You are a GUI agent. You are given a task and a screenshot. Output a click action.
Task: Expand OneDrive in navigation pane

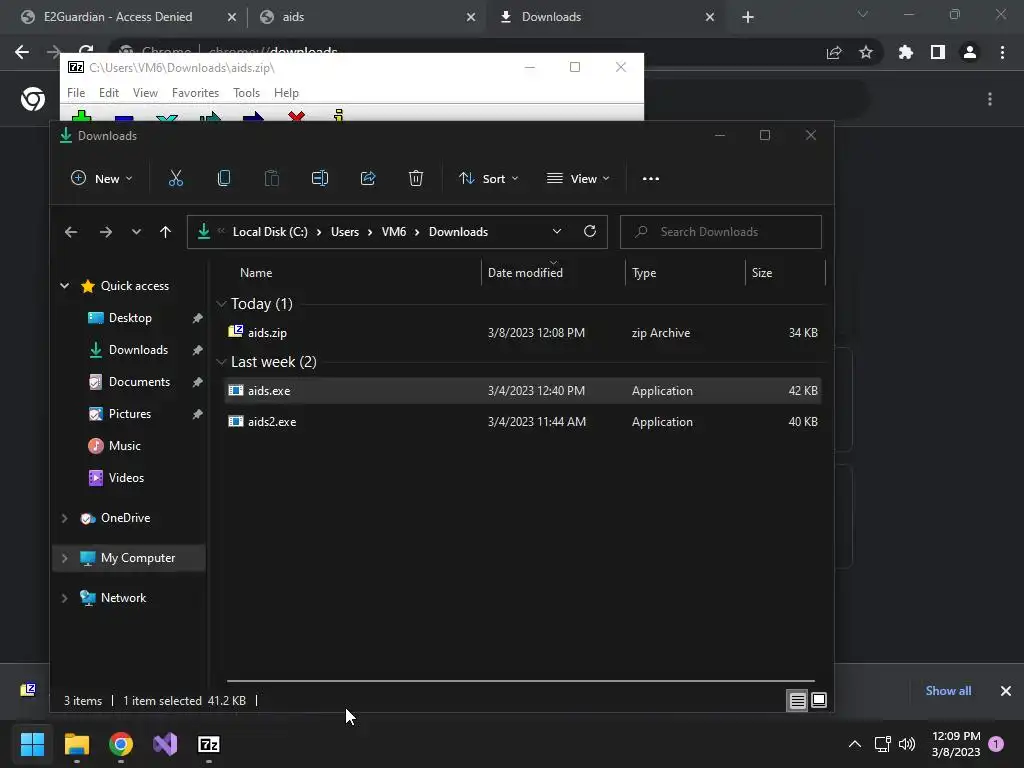[x=65, y=518]
